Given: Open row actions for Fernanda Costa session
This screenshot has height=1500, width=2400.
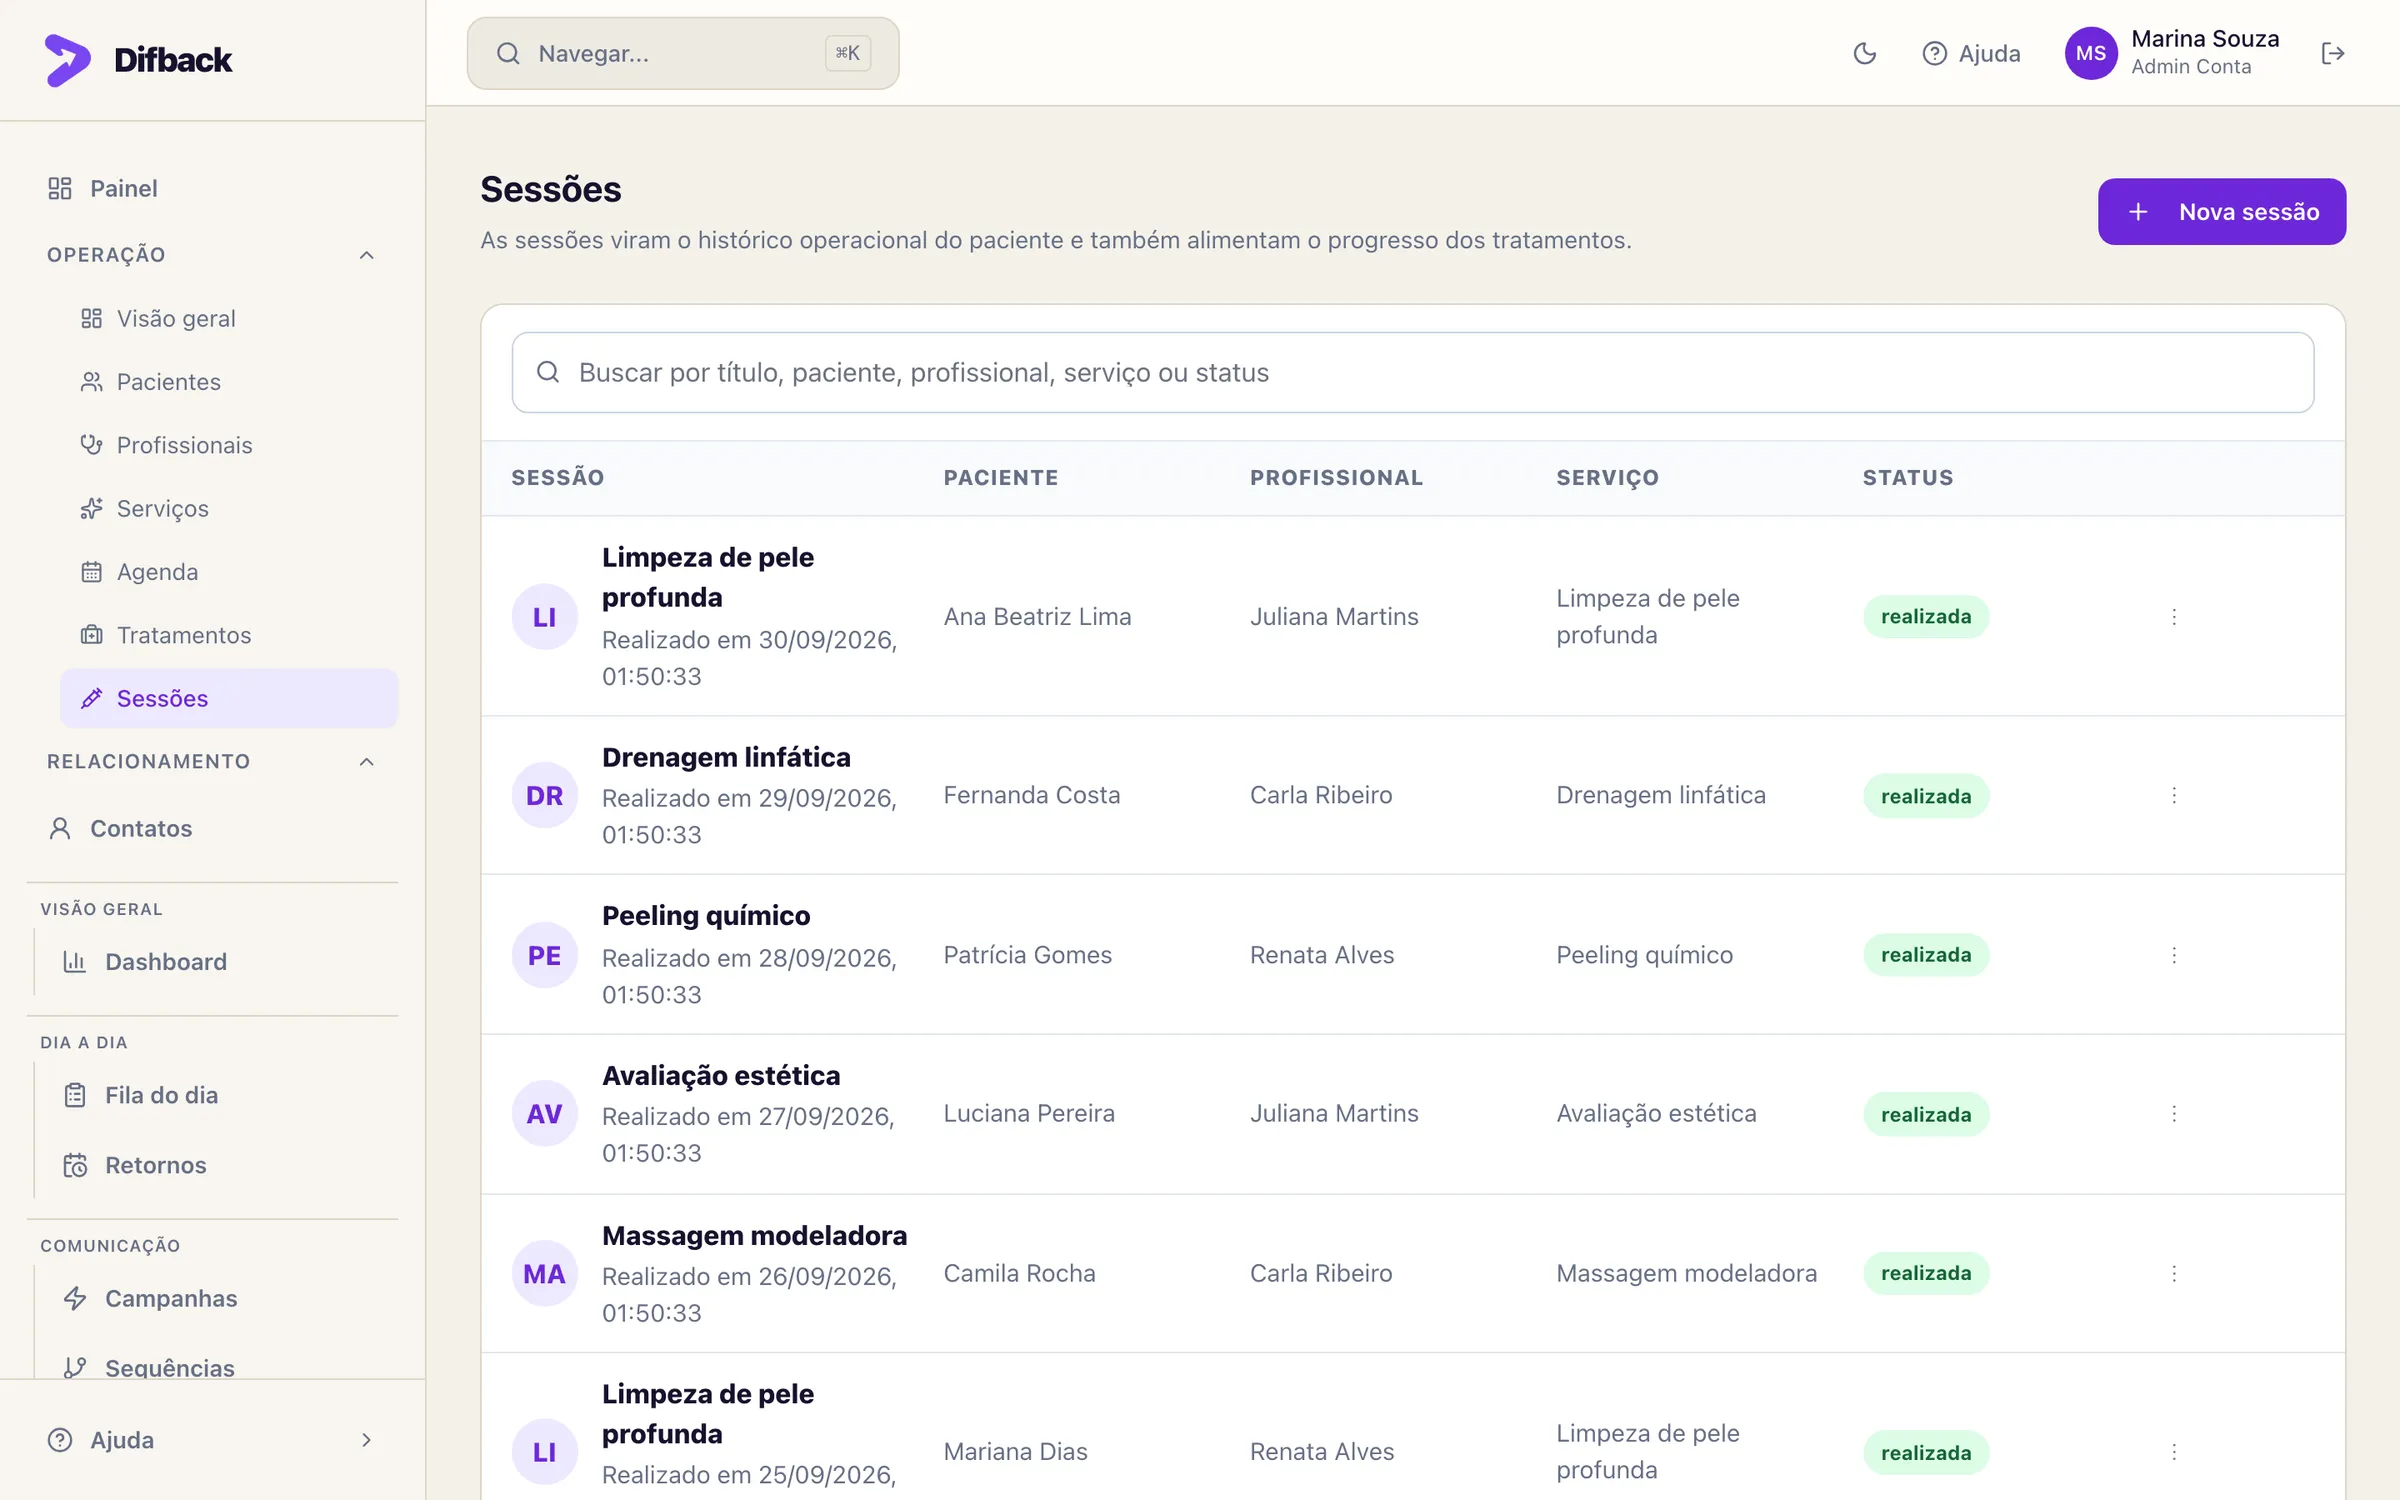Looking at the screenshot, I should click(2174, 795).
